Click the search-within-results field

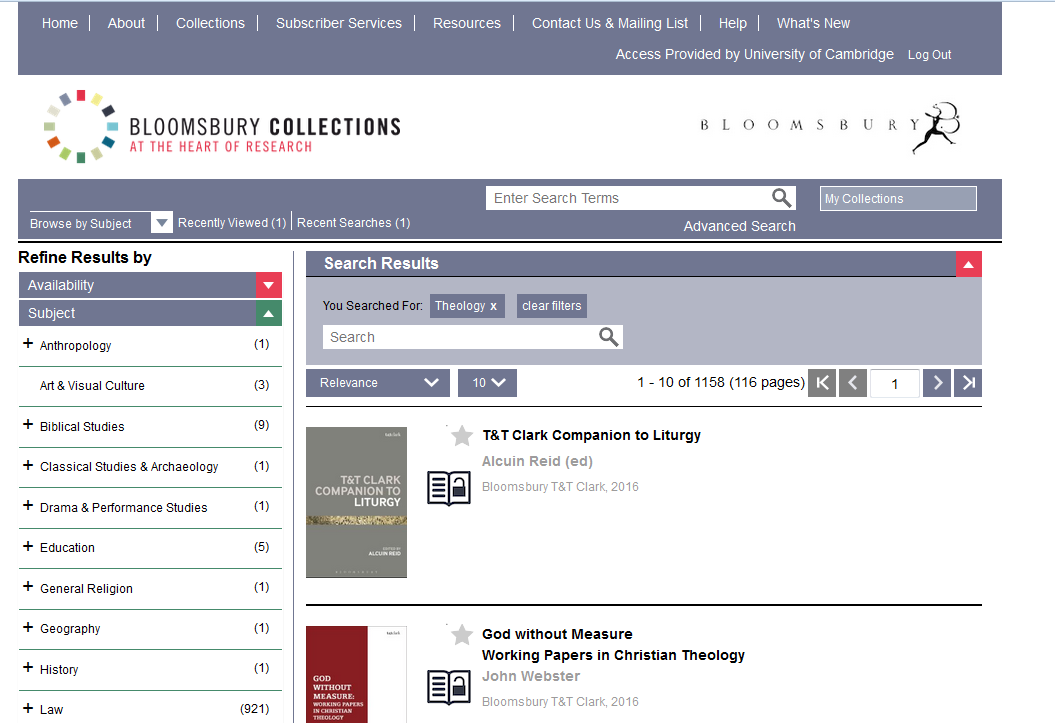click(461, 337)
